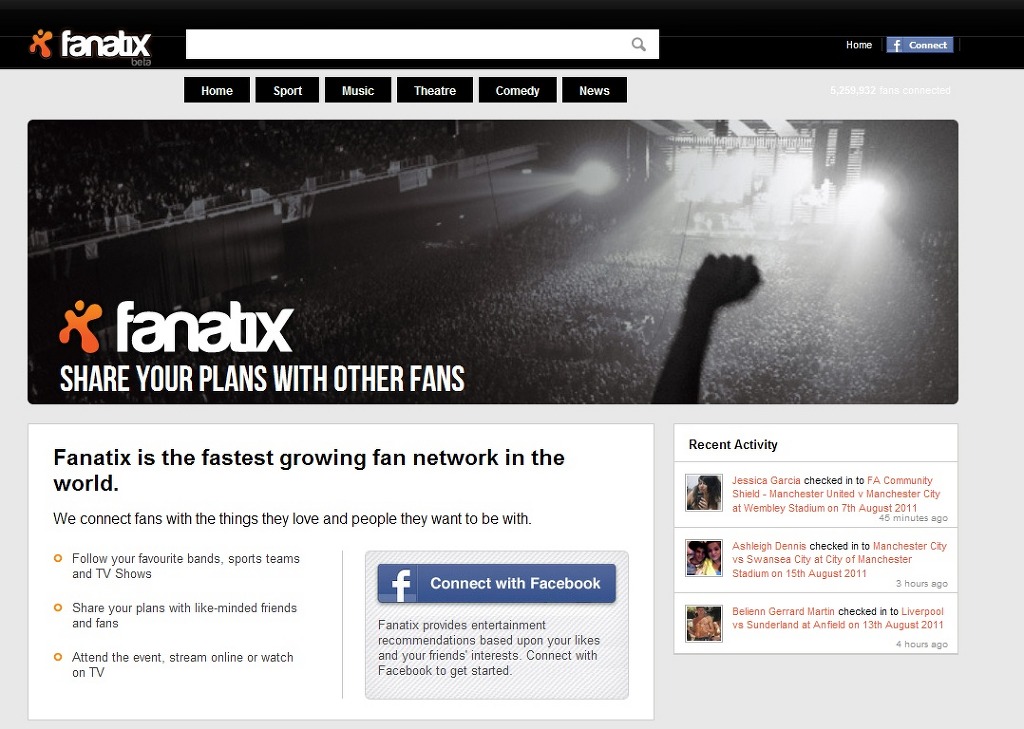
Task: Click the Home link in top-right header
Action: [x=859, y=45]
